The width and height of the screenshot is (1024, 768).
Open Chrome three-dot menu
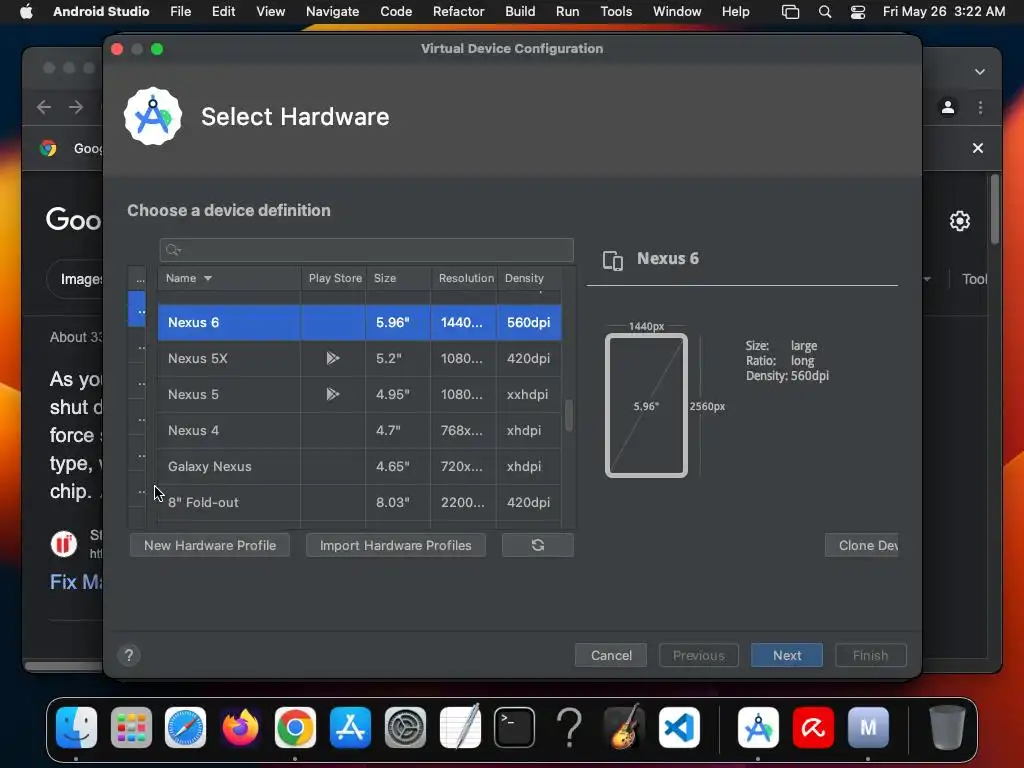tap(980, 107)
